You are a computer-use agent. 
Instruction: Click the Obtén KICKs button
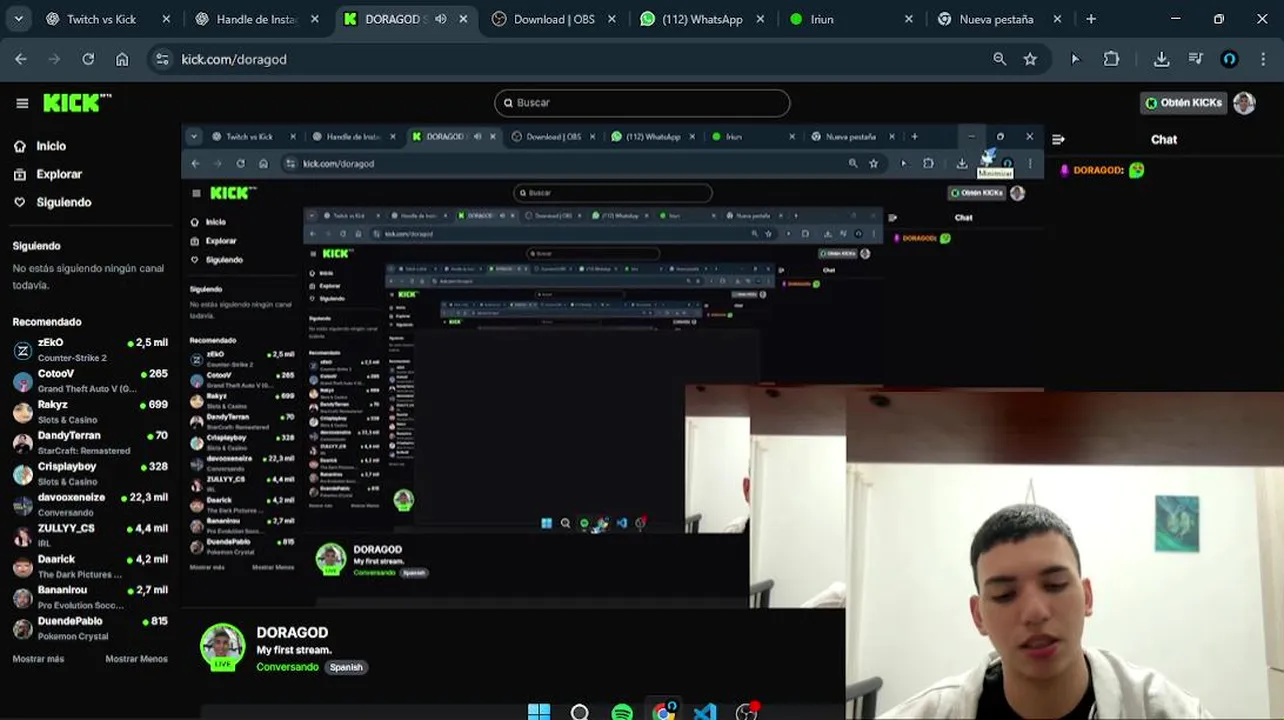pos(1184,103)
